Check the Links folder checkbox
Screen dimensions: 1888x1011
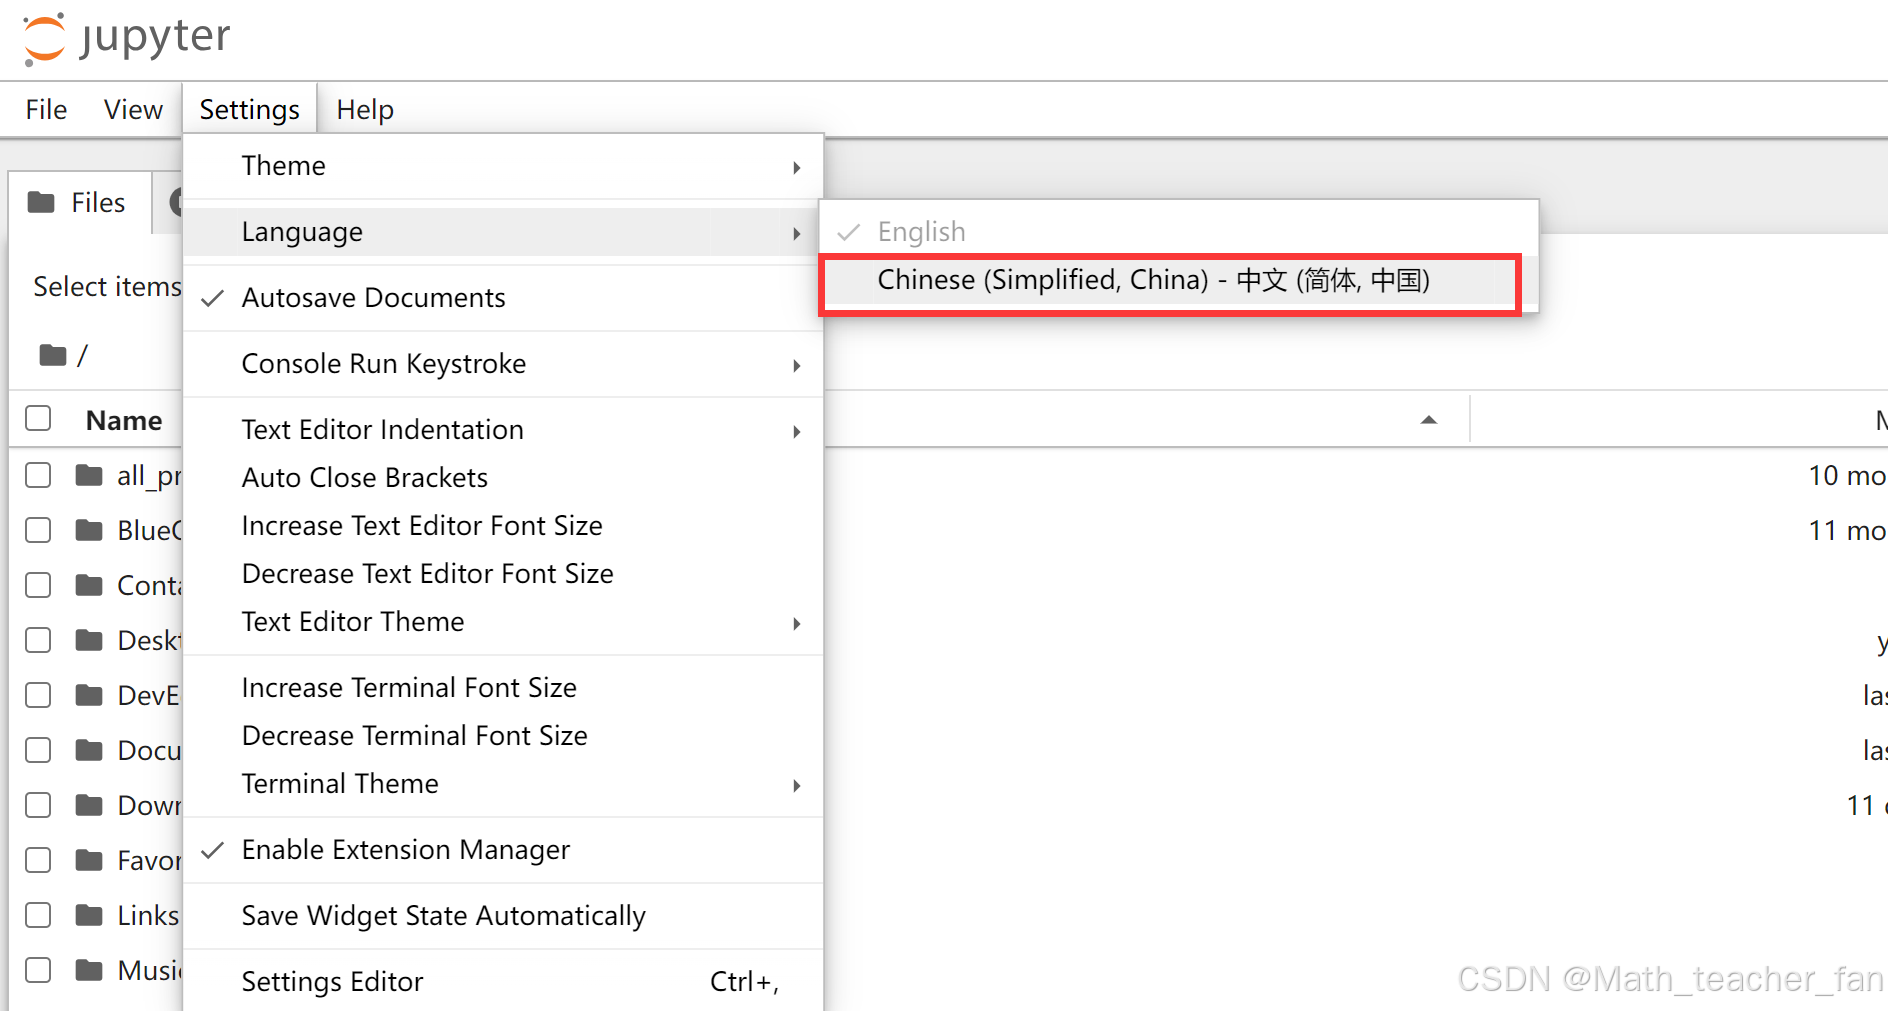pyautogui.click(x=38, y=915)
